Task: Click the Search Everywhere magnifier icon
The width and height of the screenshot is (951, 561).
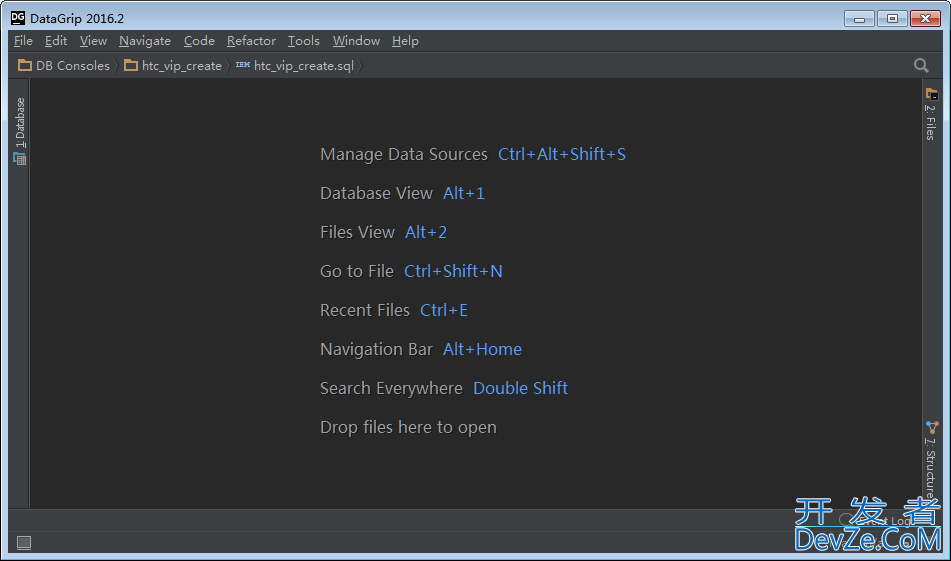Action: click(921, 65)
